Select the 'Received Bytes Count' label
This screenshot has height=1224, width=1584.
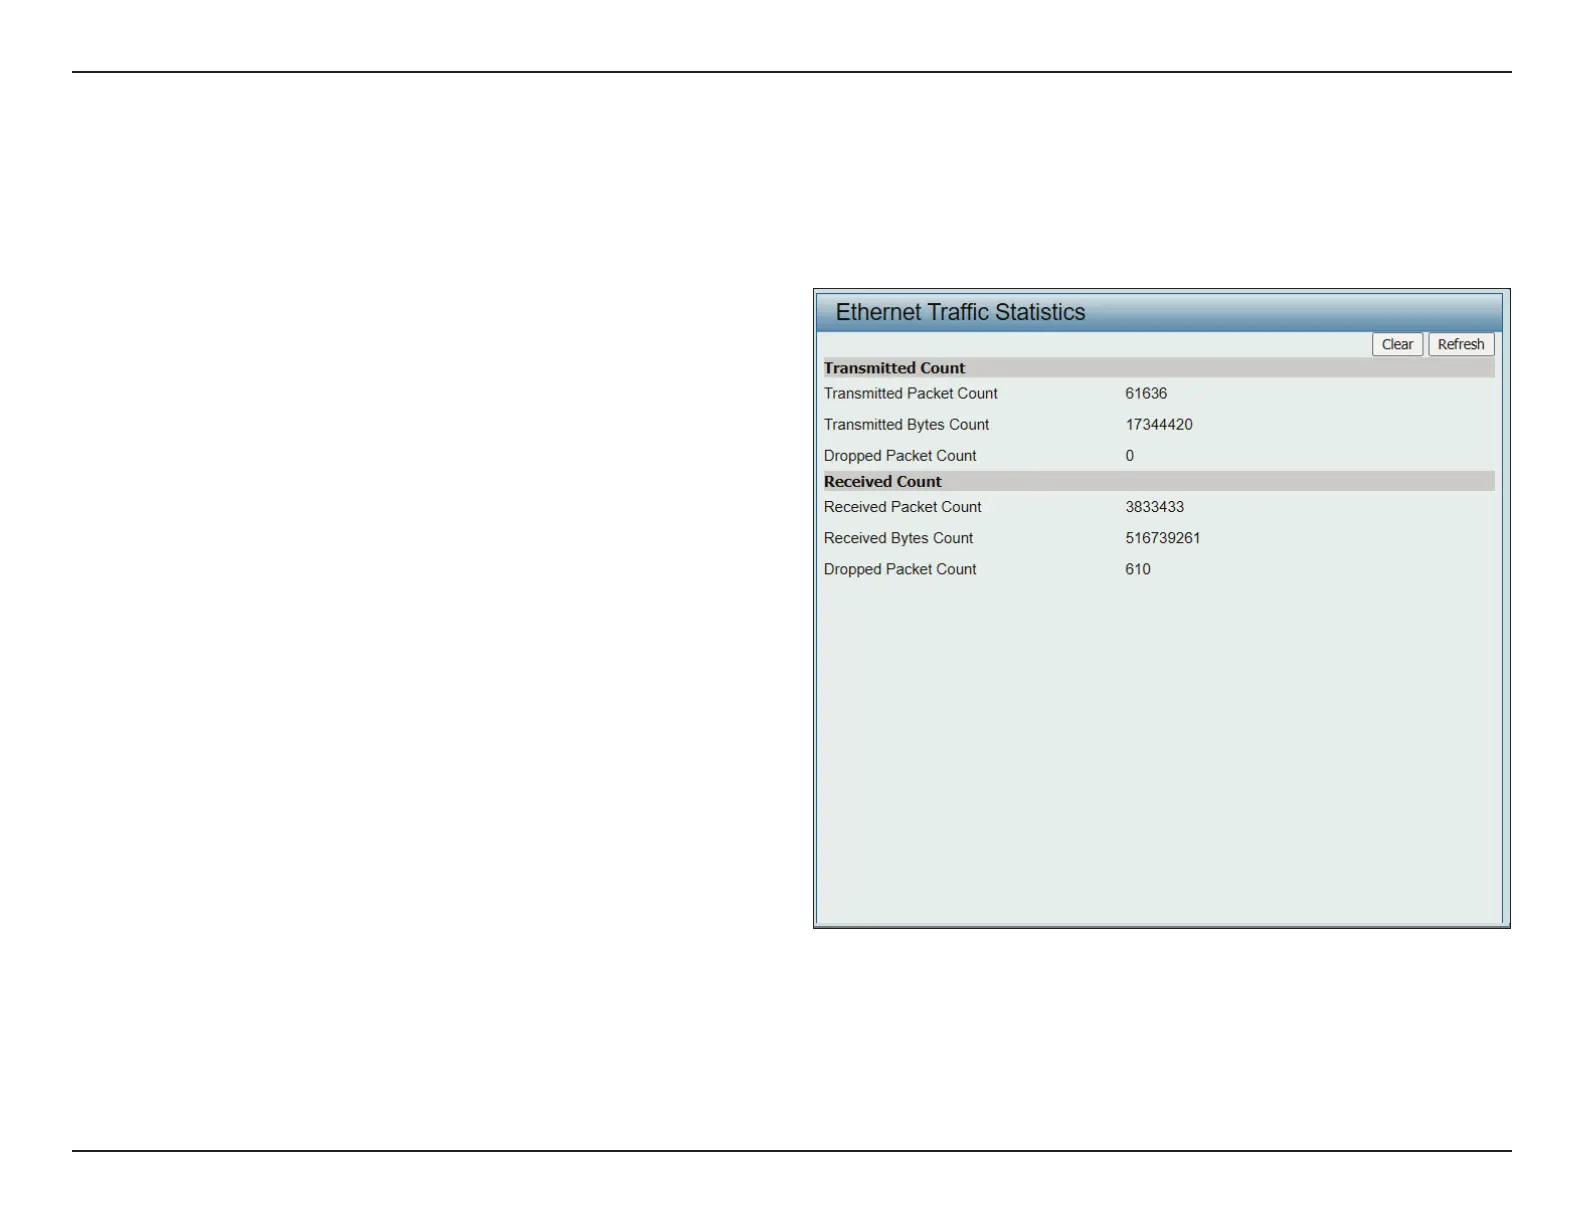click(x=898, y=538)
